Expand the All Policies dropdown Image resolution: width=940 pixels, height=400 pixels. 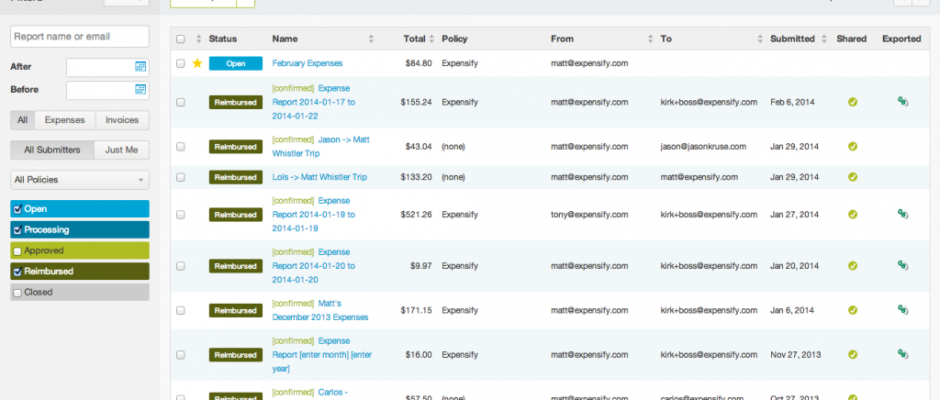coord(80,181)
